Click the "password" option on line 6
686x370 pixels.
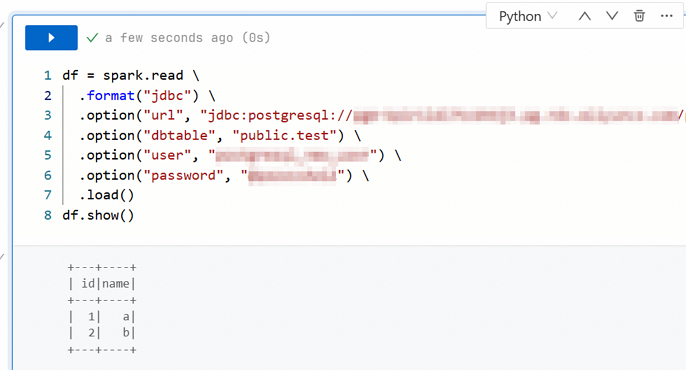pos(183,175)
